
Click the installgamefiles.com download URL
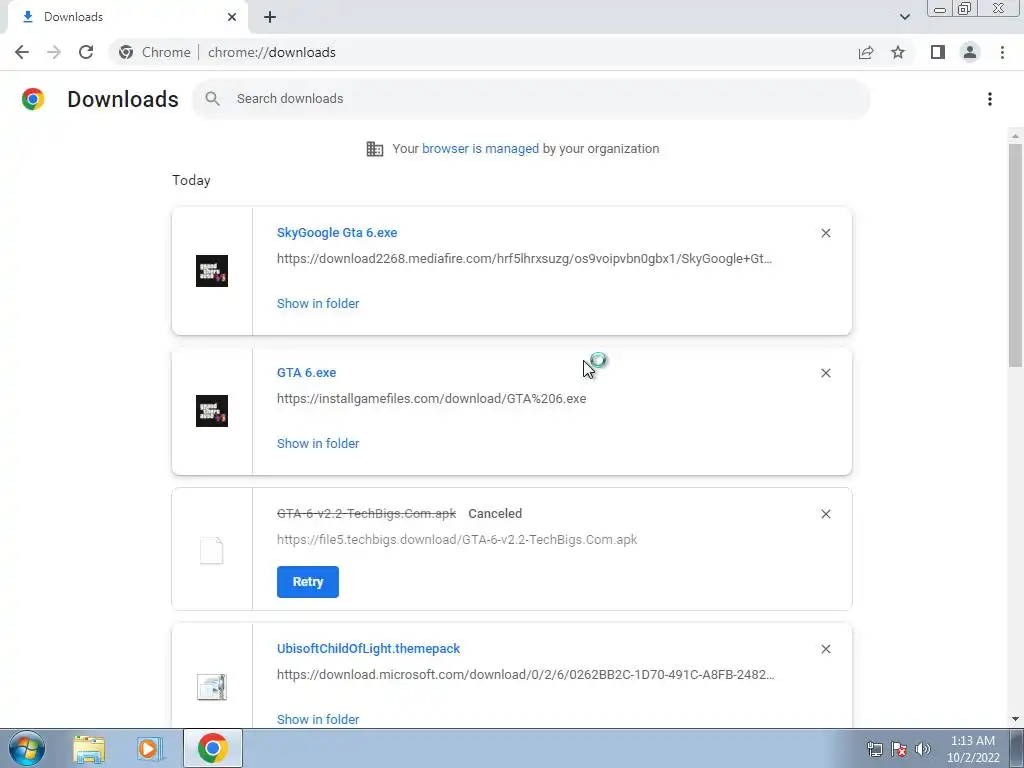pos(431,398)
